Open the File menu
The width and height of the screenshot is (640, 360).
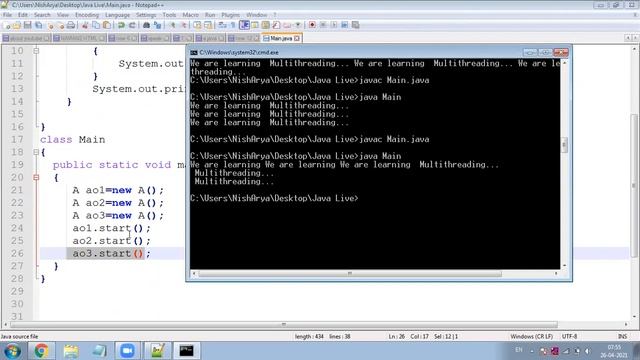coord(7,15)
